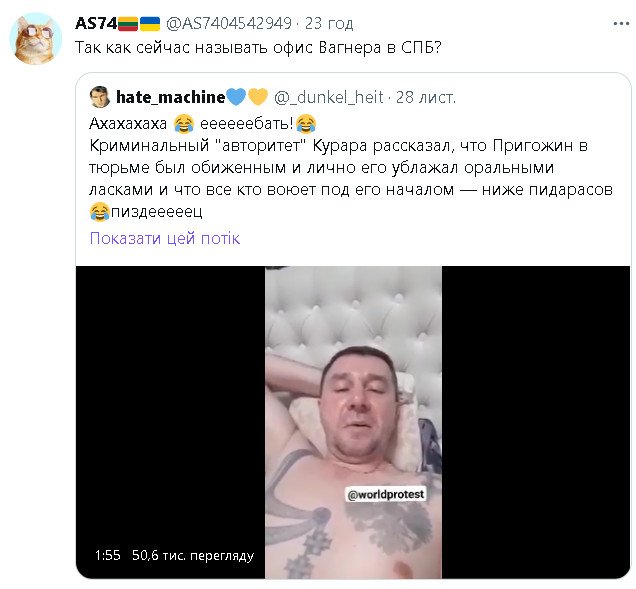Click the yellow heart emoji after hate_machine
Screen dimensions: 636x589
click(258, 97)
